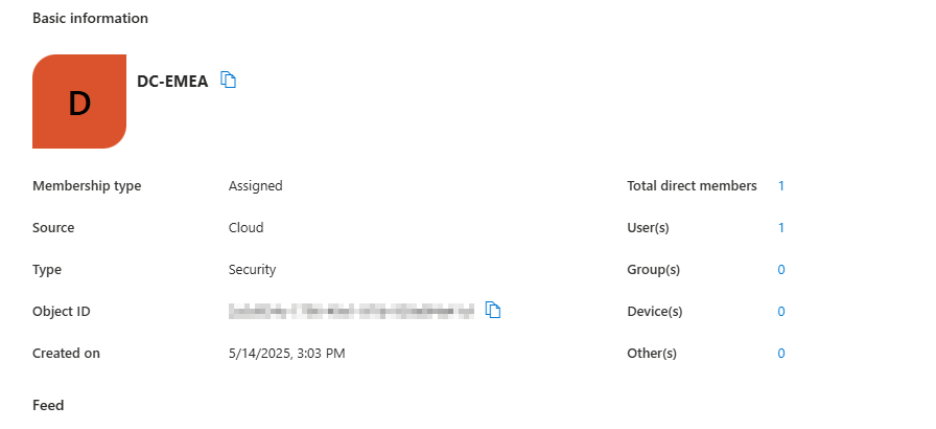Click the Total direct members label
The width and height of the screenshot is (936, 429).
(x=692, y=186)
